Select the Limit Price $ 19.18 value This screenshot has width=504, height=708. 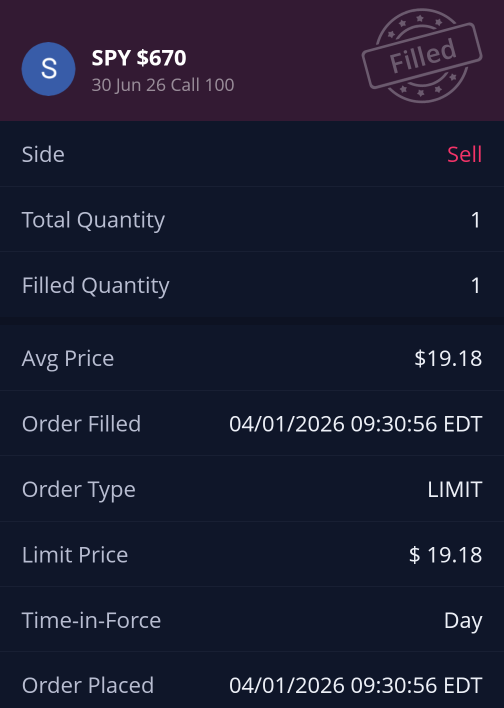(x=445, y=555)
